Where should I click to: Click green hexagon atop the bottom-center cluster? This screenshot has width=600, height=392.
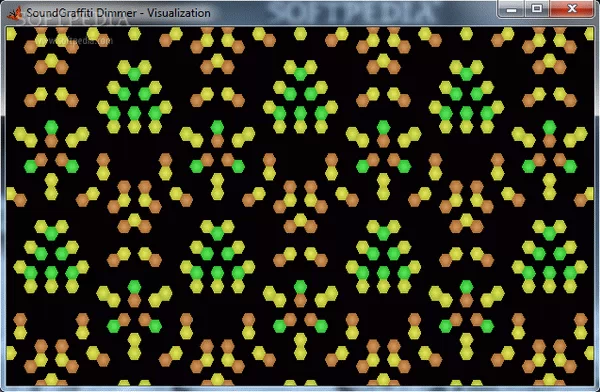click(x=300, y=287)
